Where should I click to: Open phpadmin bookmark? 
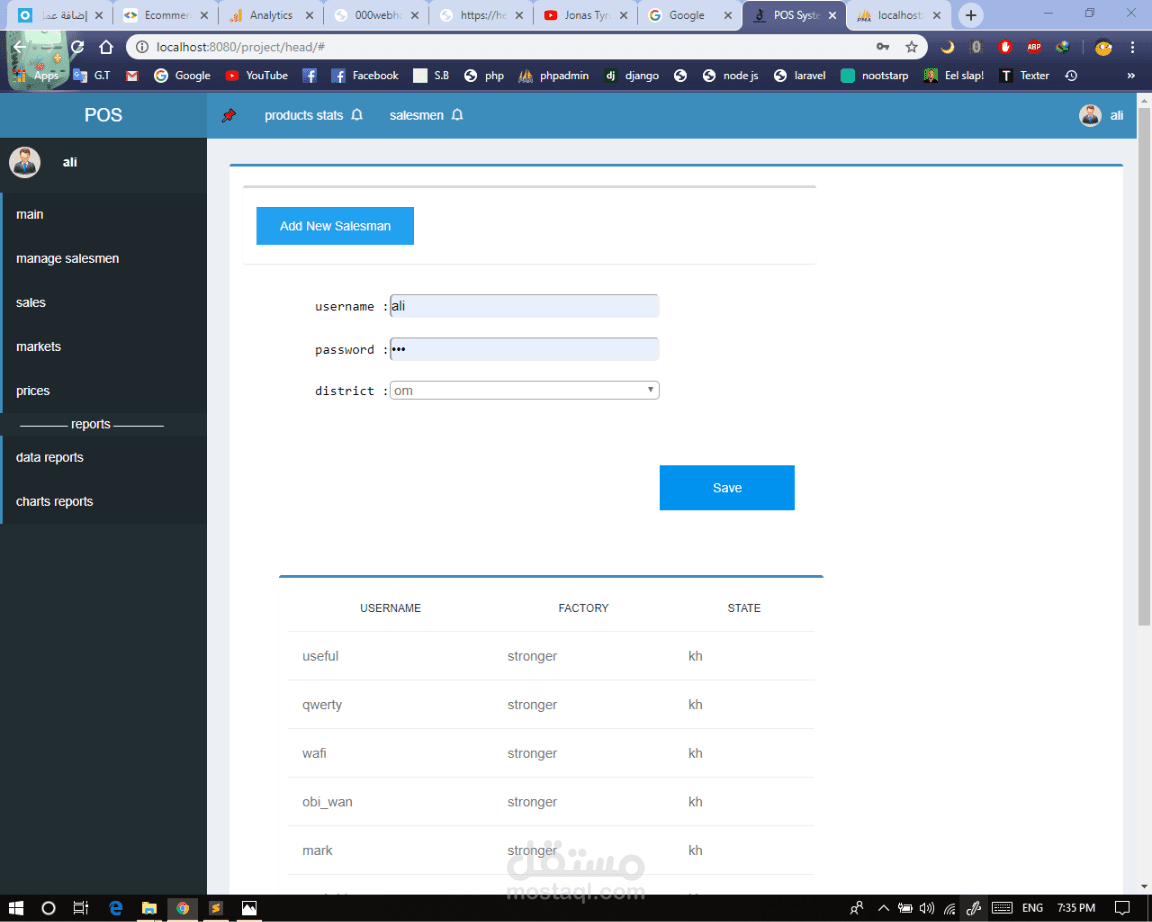(553, 76)
